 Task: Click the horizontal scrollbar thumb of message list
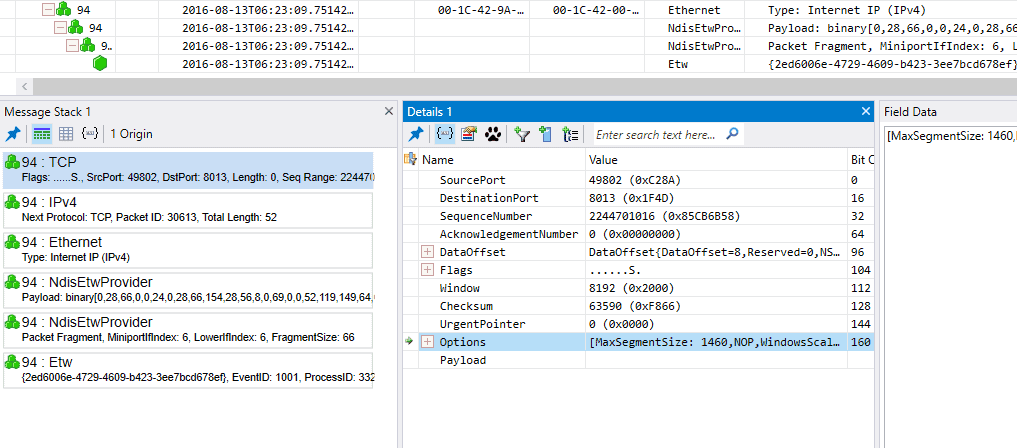pyautogui.click(x=524, y=86)
